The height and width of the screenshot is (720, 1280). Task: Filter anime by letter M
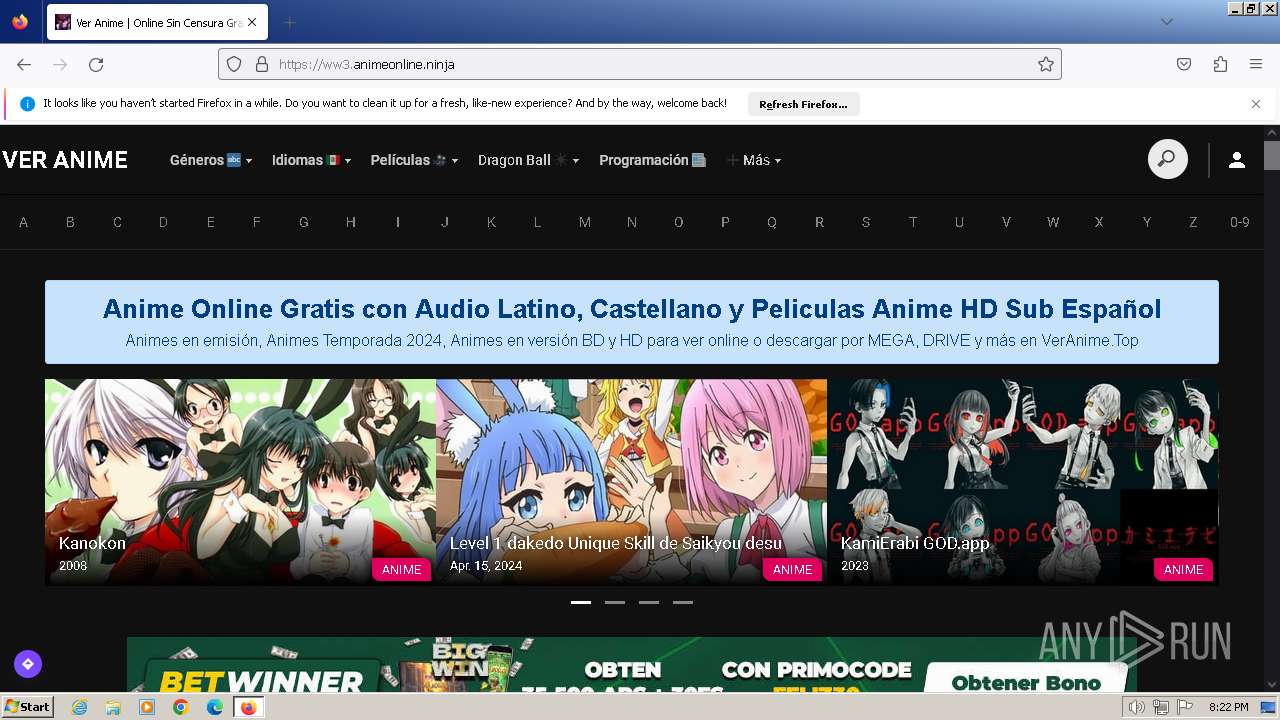(x=585, y=222)
